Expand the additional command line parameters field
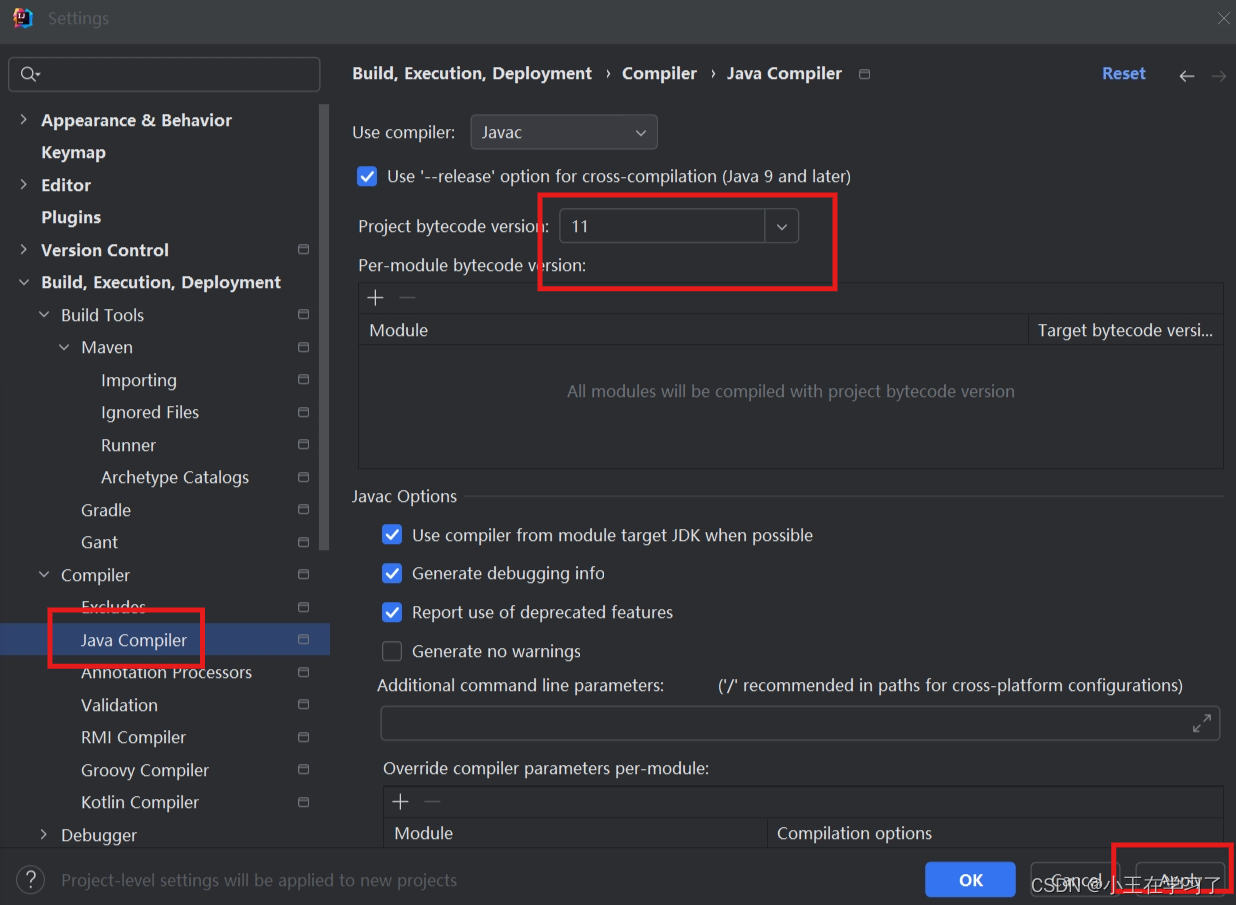Screen dimensions: 1236x905 1202,724
